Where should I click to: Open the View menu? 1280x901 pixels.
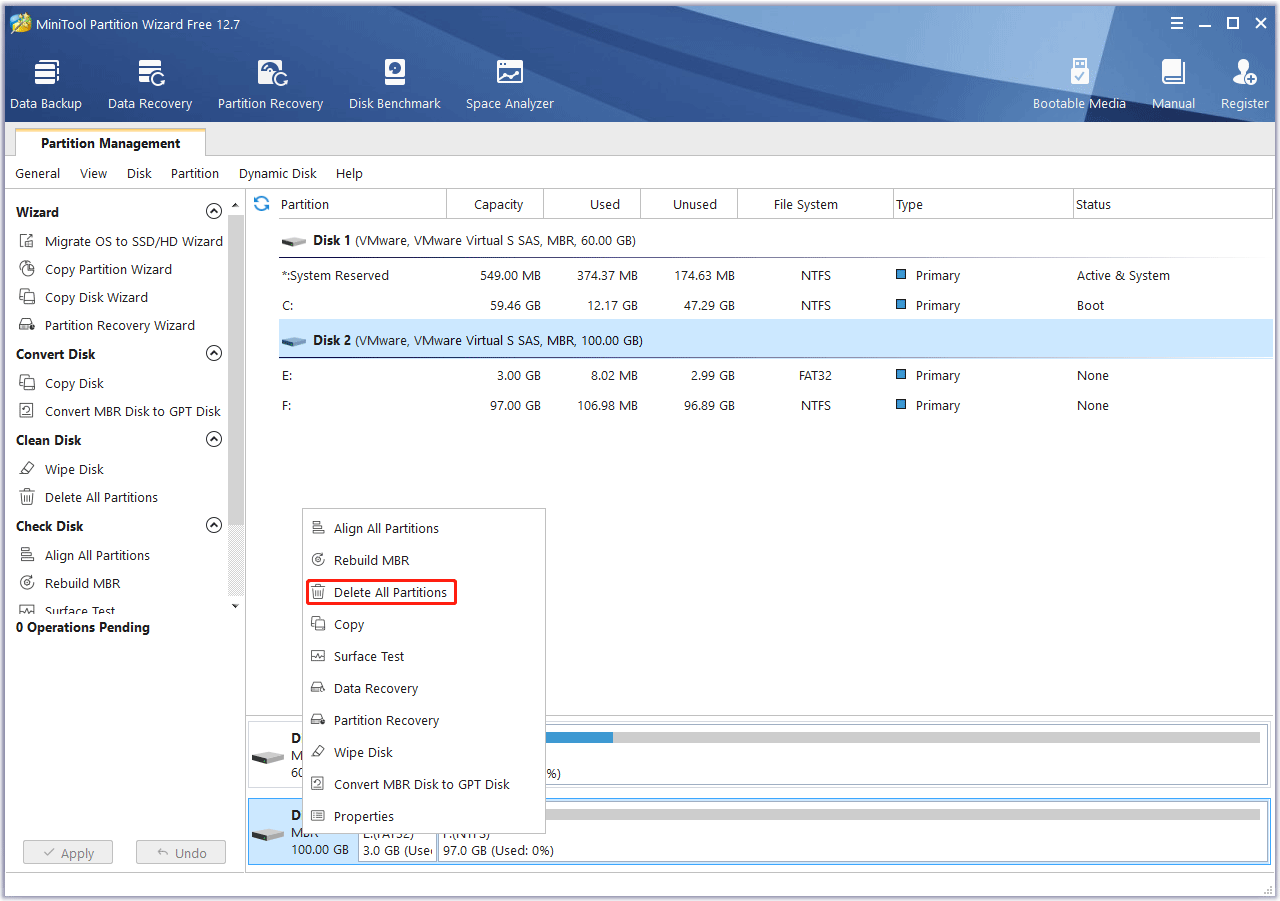(x=94, y=173)
